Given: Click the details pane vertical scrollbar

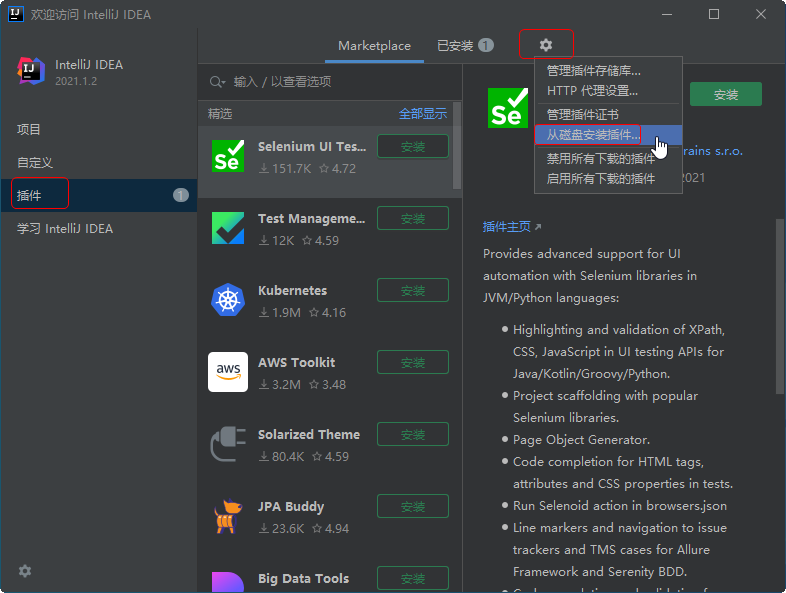Looking at the screenshot, I should pyautogui.click(x=779, y=306).
